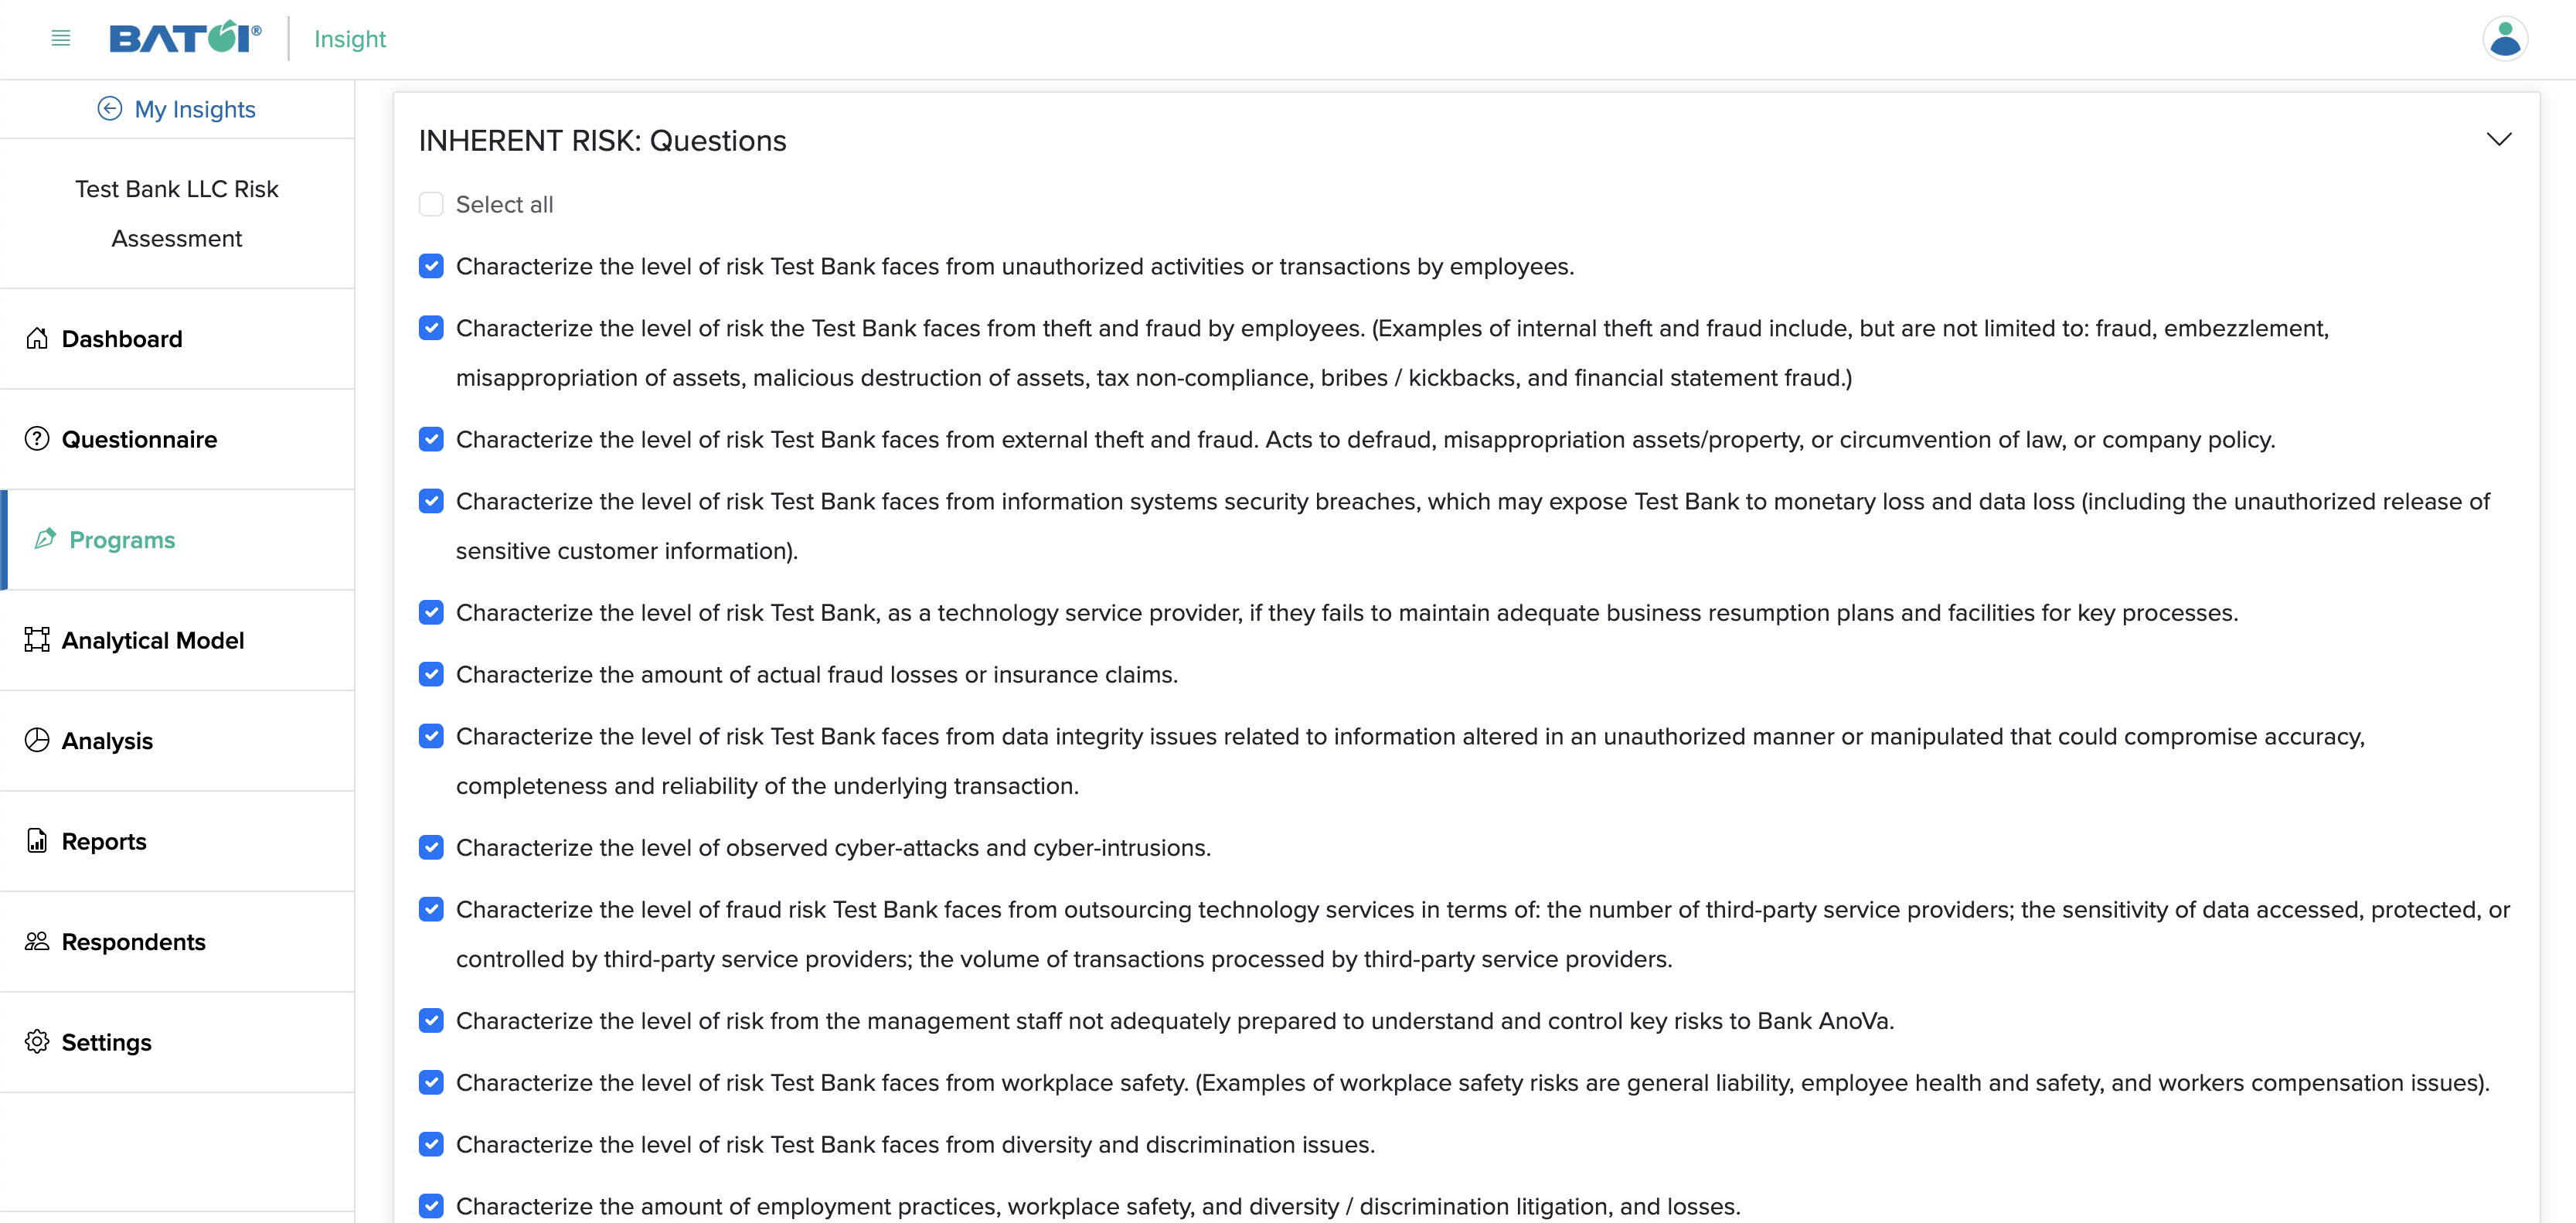The height and width of the screenshot is (1223, 2576).
Task: Click the Respondents sidebar icon
Action: (x=38, y=940)
